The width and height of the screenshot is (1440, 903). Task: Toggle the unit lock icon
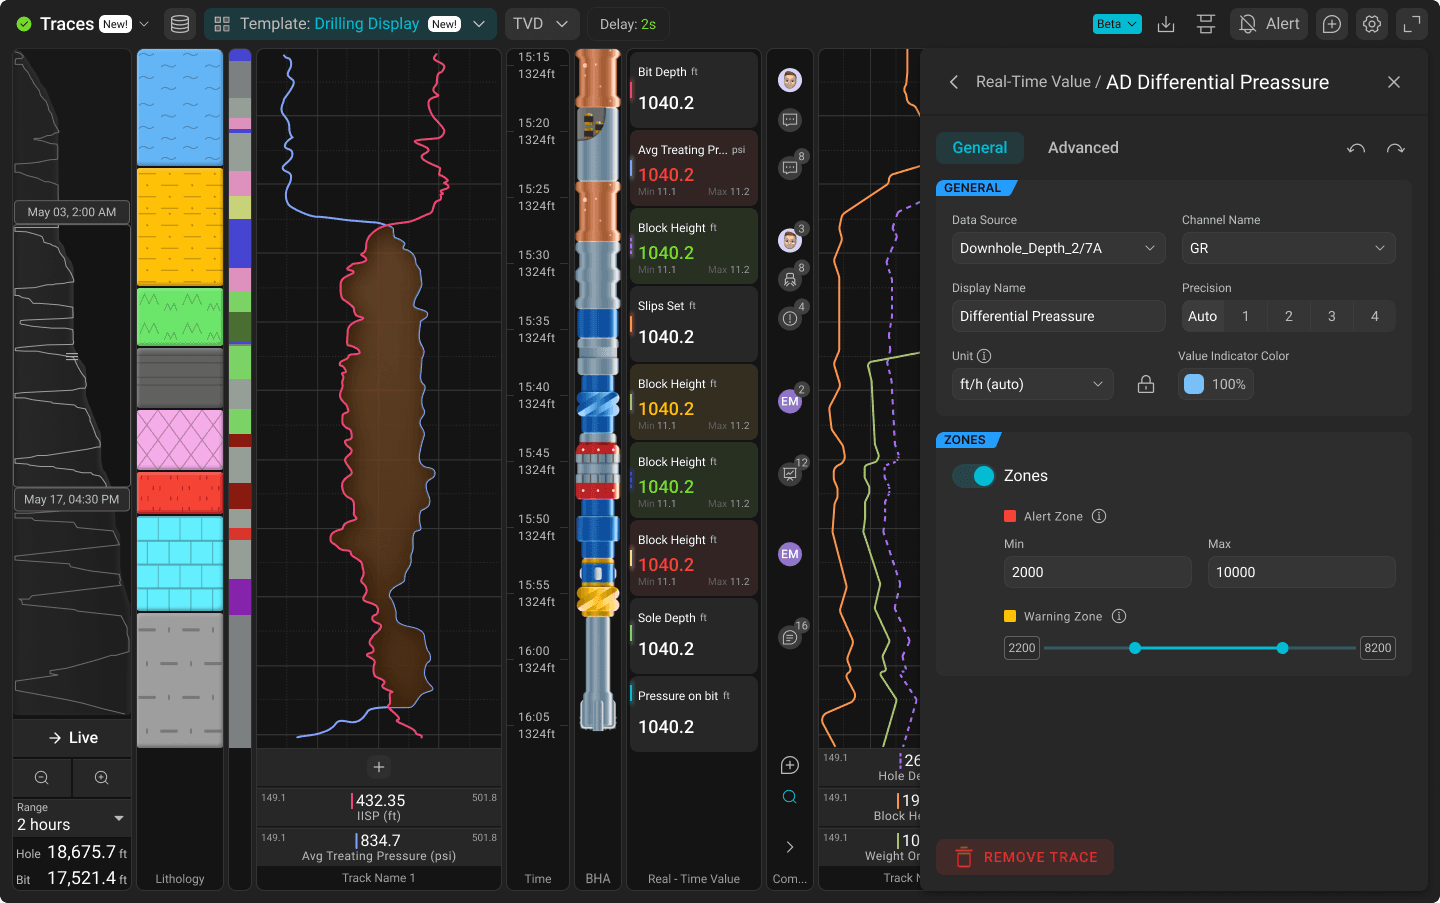[1146, 384]
